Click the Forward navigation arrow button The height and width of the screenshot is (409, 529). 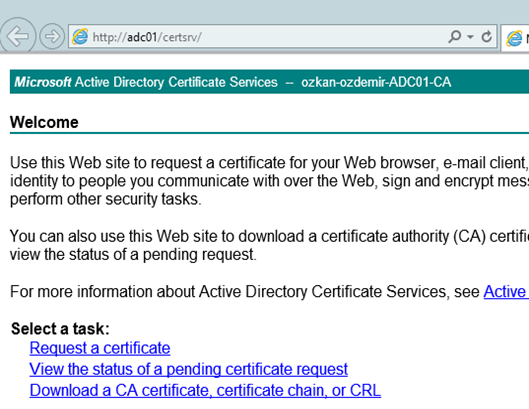(x=52, y=36)
